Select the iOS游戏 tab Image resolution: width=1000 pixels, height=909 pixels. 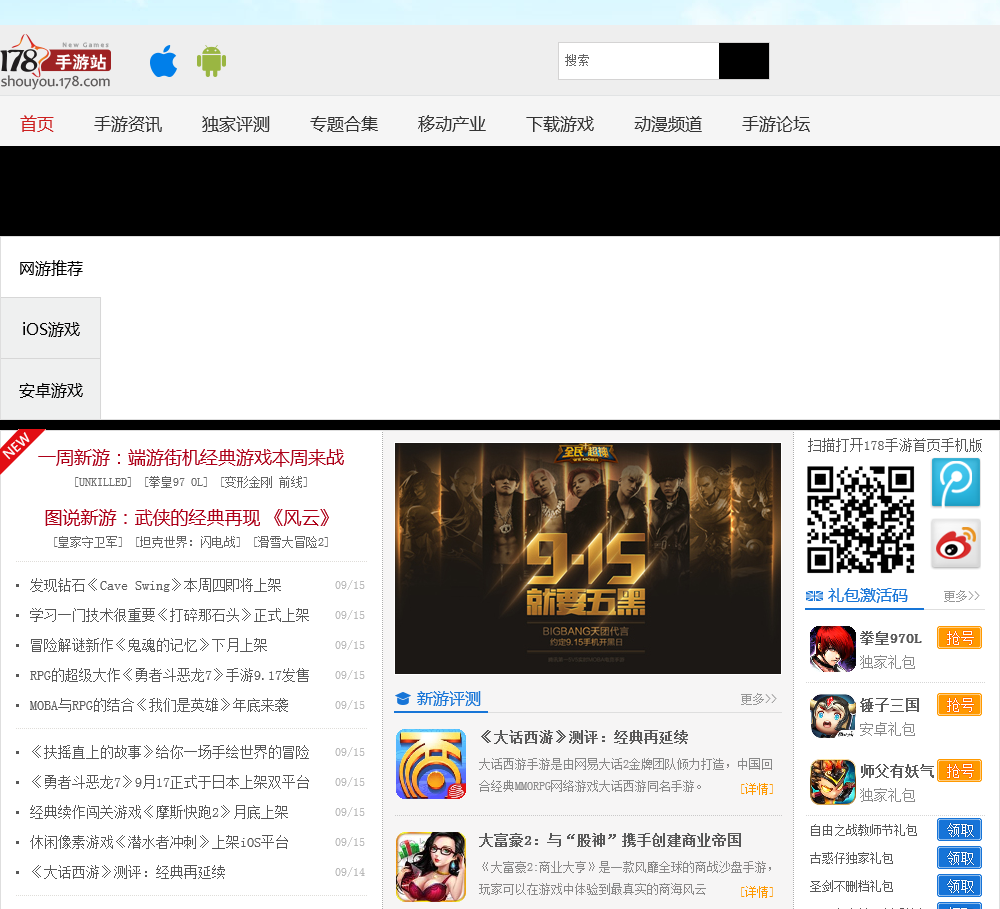[x=50, y=329]
